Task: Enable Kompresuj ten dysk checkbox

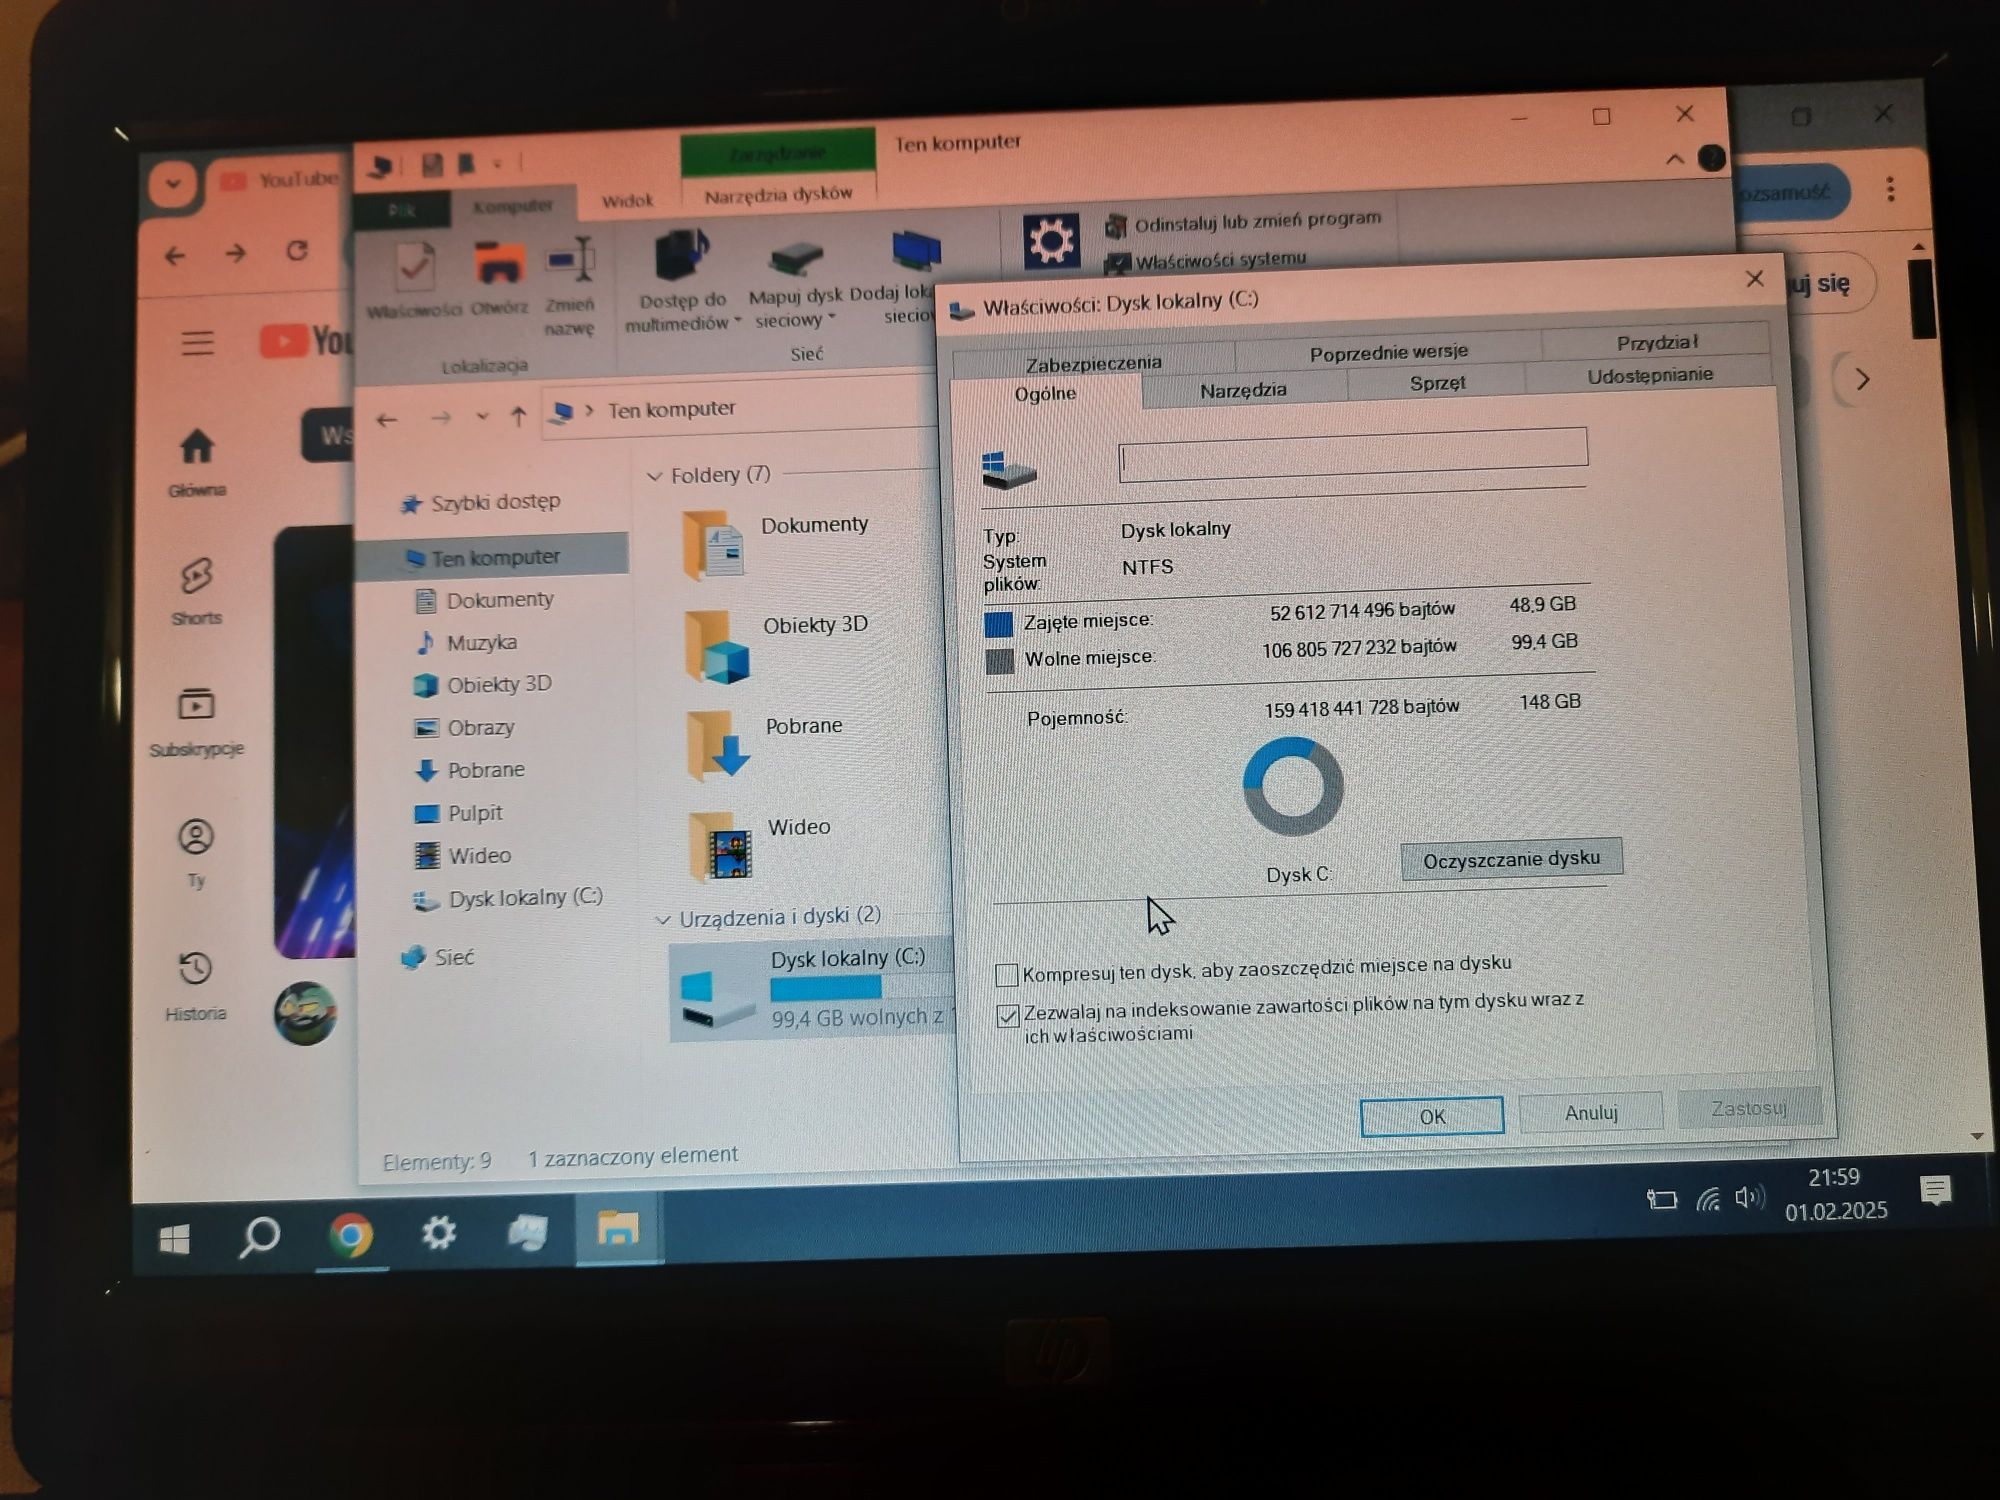Action: 1006,974
